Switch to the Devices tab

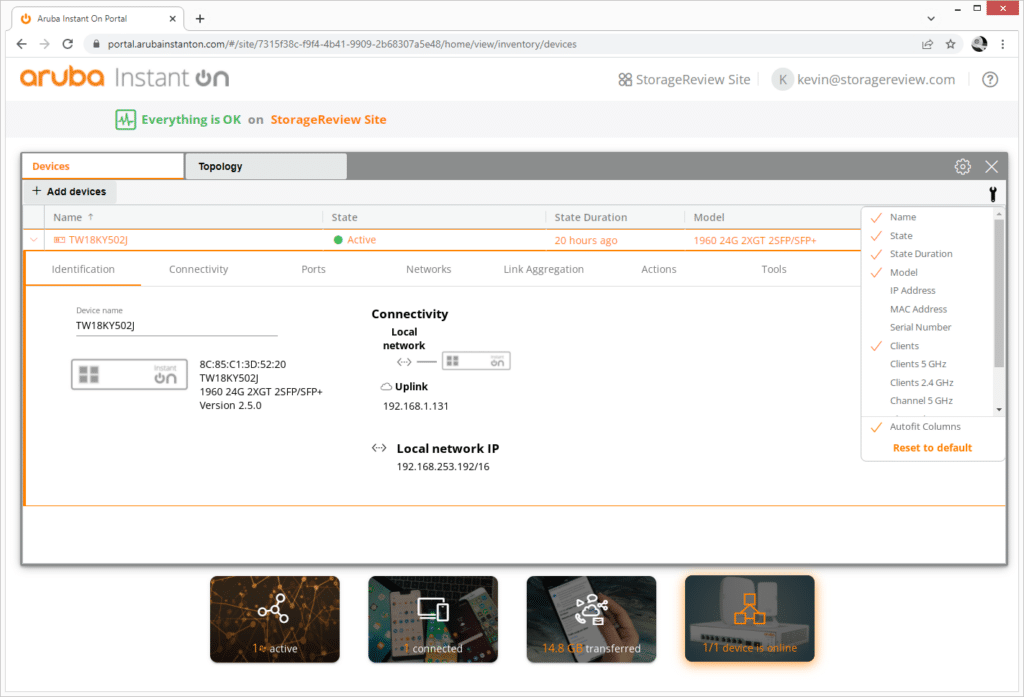click(x=103, y=167)
